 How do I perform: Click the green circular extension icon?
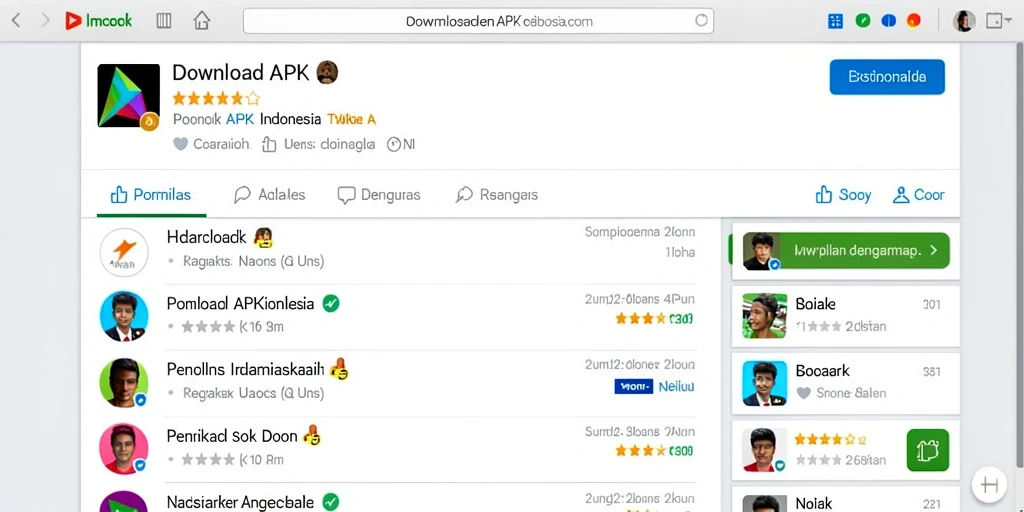pos(863,21)
